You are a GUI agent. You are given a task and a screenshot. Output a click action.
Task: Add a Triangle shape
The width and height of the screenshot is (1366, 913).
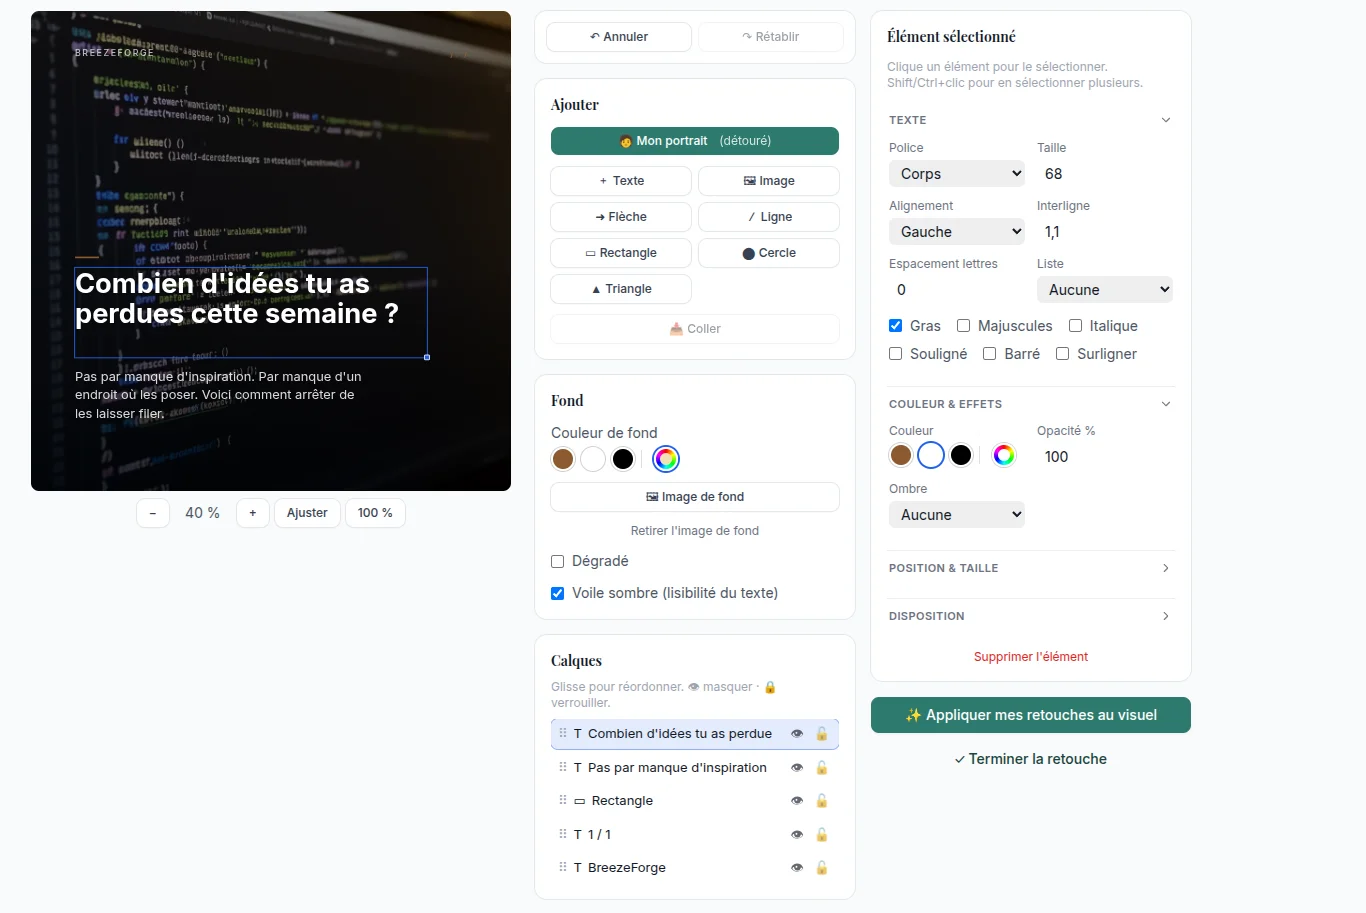(x=621, y=289)
